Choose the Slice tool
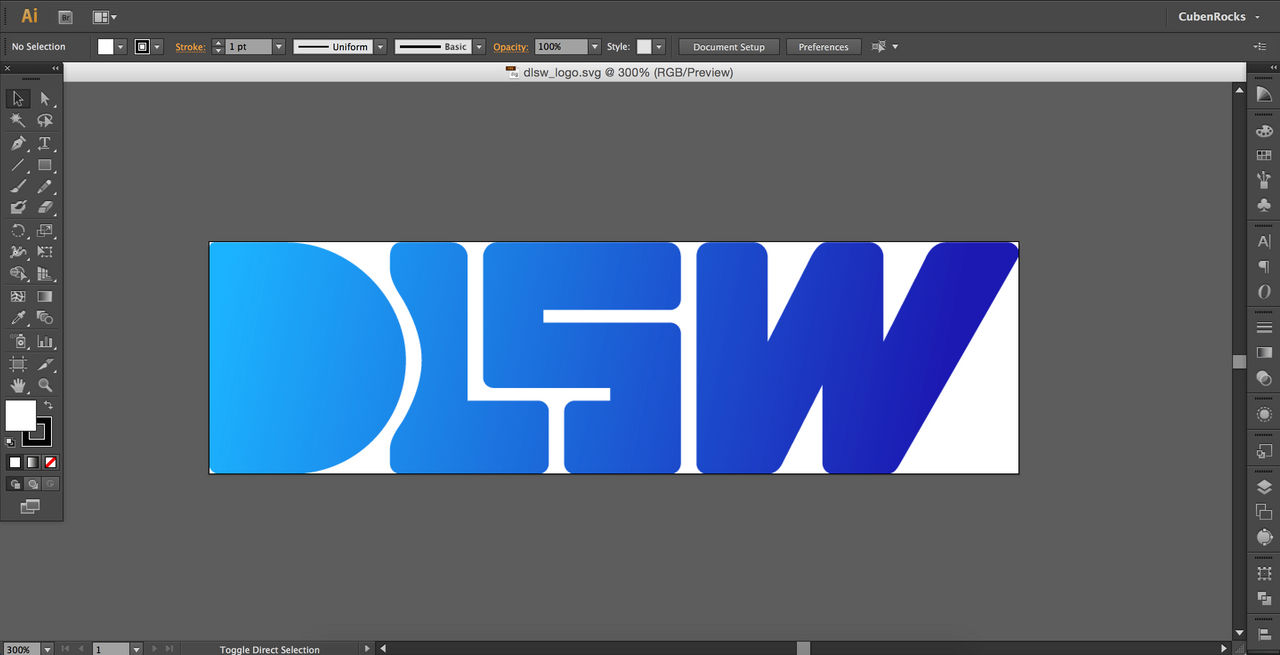This screenshot has width=1280, height=655. click(x=45, y=364)
